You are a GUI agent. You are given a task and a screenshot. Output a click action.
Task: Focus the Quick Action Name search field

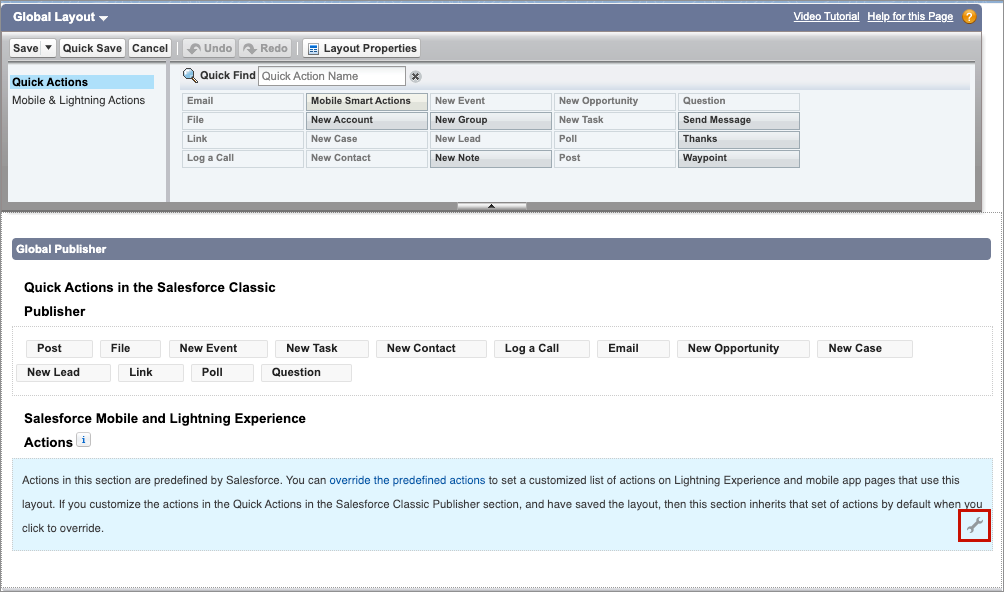coord(332,76)
